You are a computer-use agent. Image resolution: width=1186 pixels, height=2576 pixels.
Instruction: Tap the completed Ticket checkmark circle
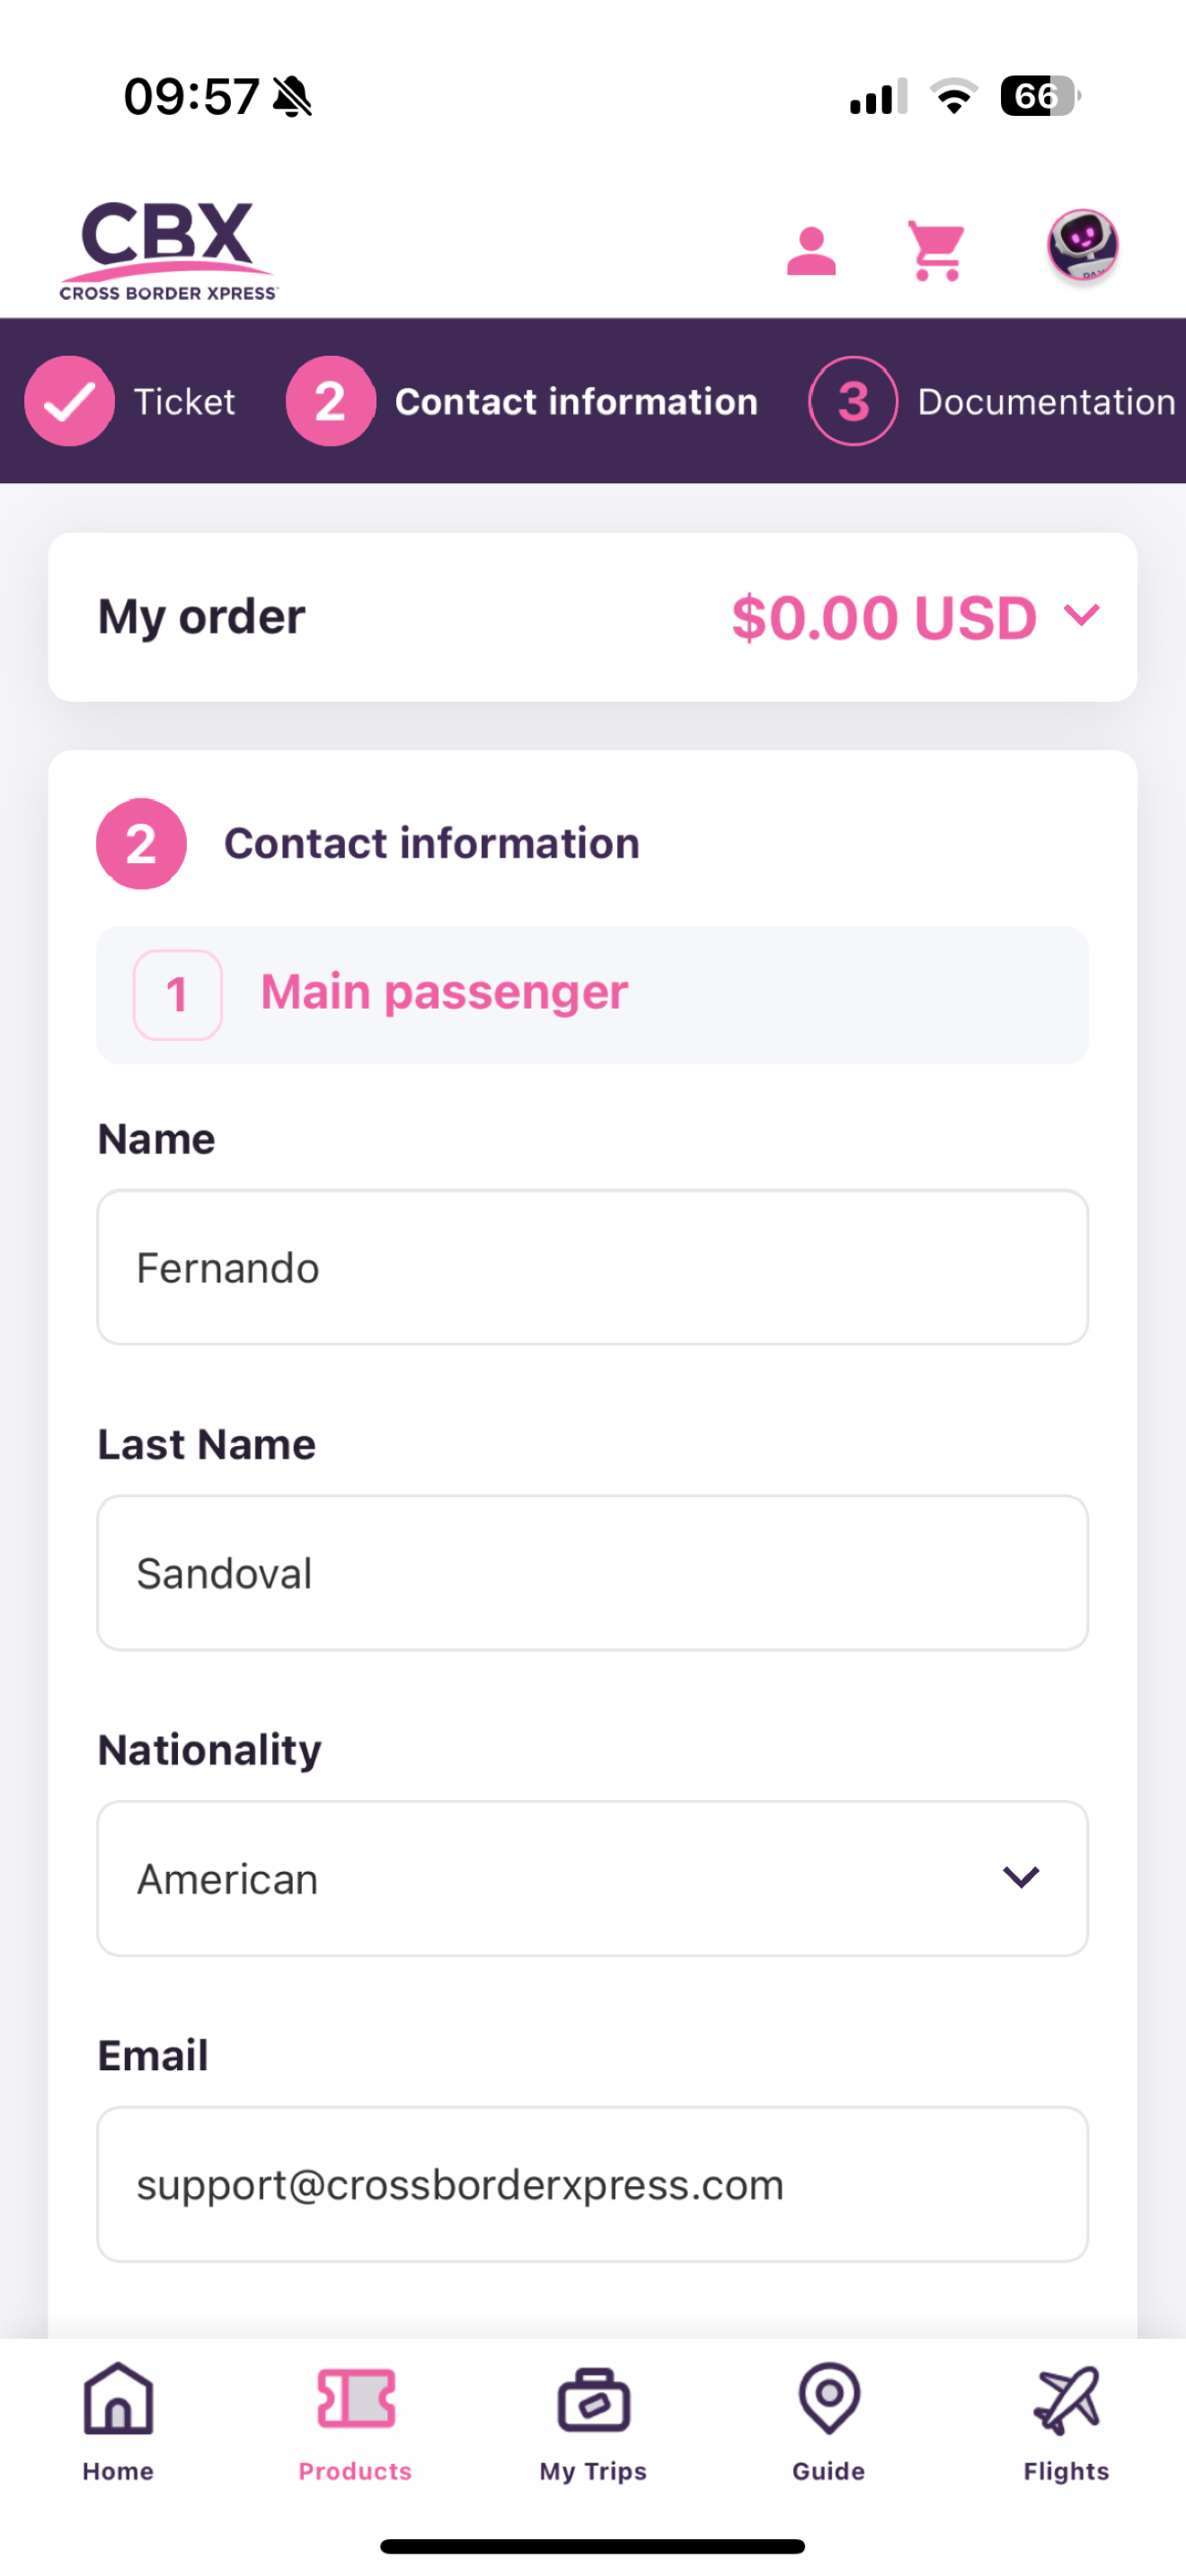tap(69, 401)
